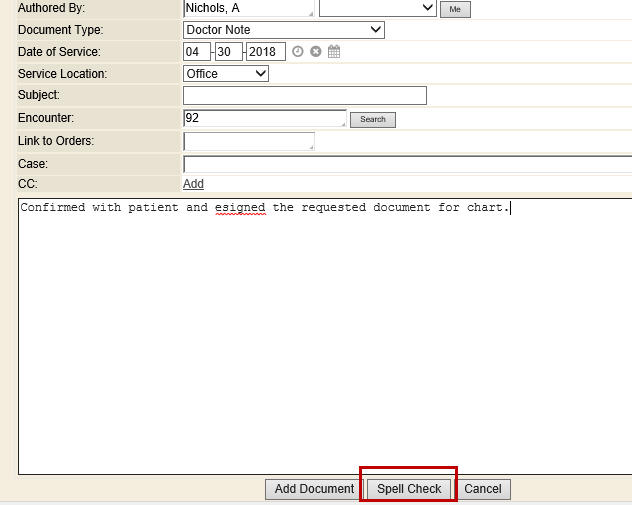The height and width of the screenshot is (505, 632).
Task: Follow the Add link for CC
Action: pyautogui.click(x=193, y=184)
